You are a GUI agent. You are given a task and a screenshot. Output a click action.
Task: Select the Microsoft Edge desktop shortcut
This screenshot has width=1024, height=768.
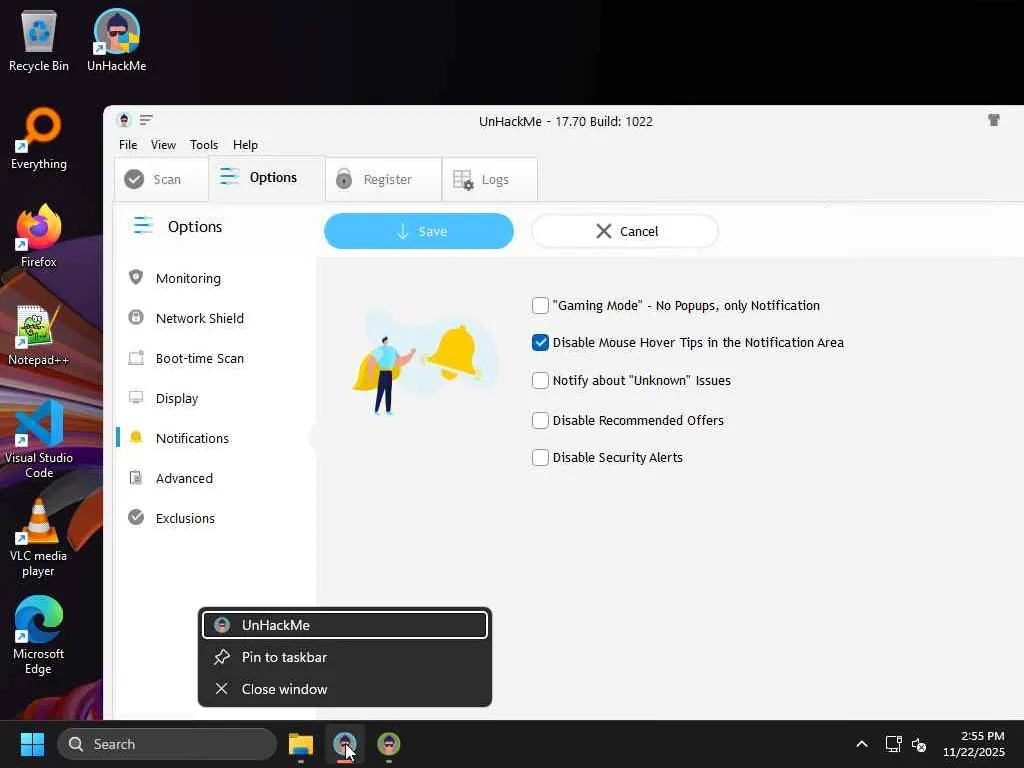39,635
